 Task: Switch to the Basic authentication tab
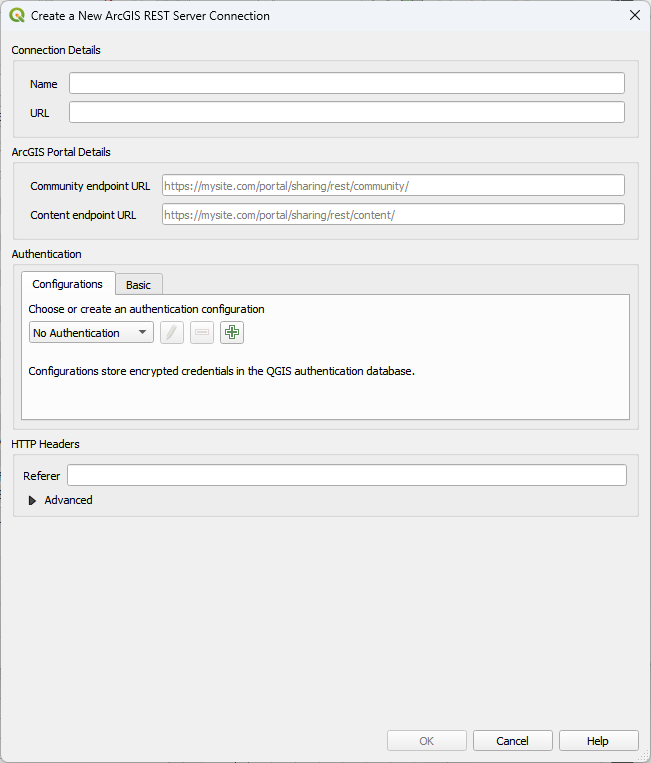(x=138, y=285)
